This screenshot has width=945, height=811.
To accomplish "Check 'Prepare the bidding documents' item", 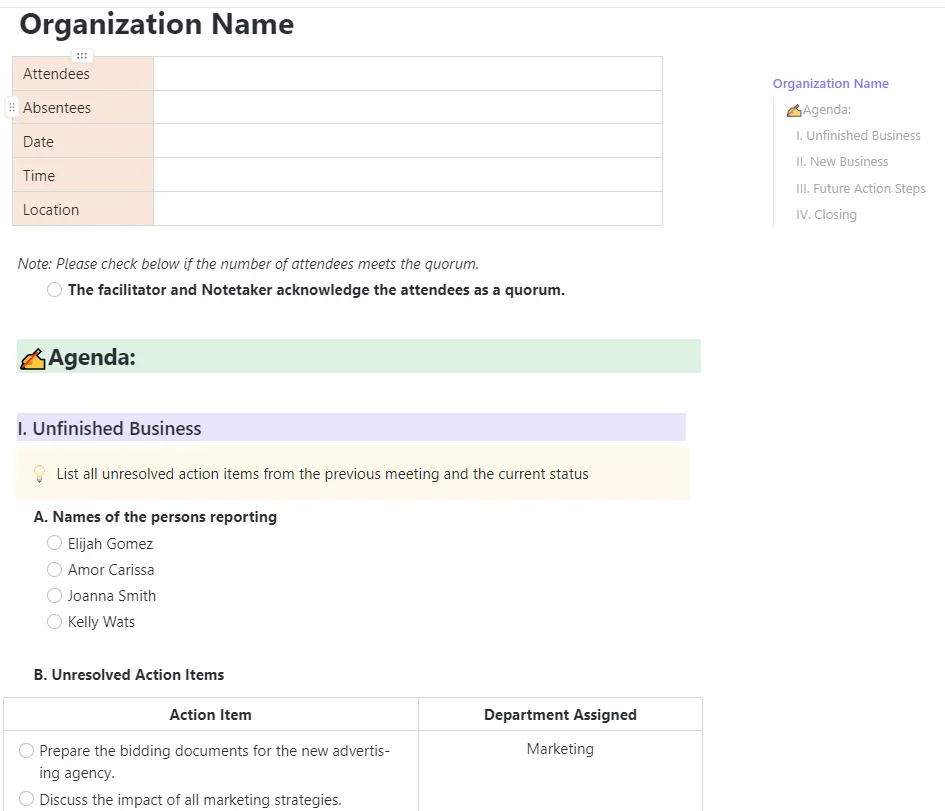I will 27,750.
